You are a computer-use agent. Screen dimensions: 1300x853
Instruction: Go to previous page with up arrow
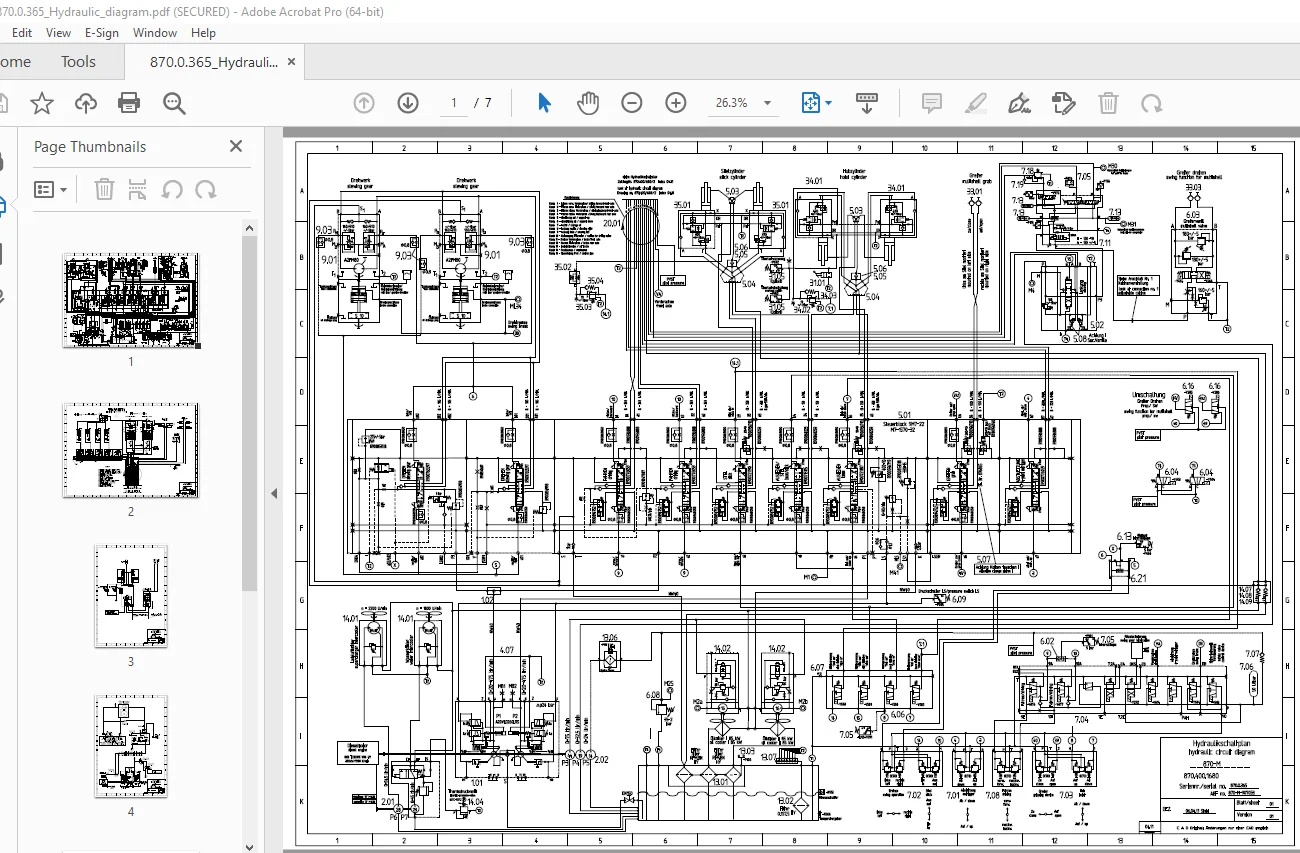(364, 102)
